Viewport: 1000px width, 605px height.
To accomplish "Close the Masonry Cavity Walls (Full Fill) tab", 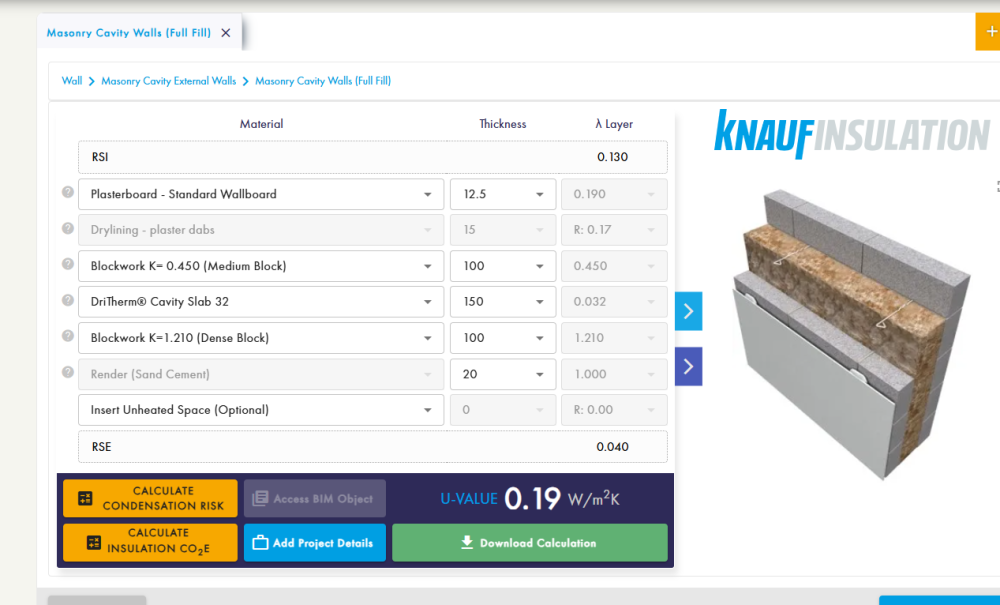I will [x=226, y=33].
